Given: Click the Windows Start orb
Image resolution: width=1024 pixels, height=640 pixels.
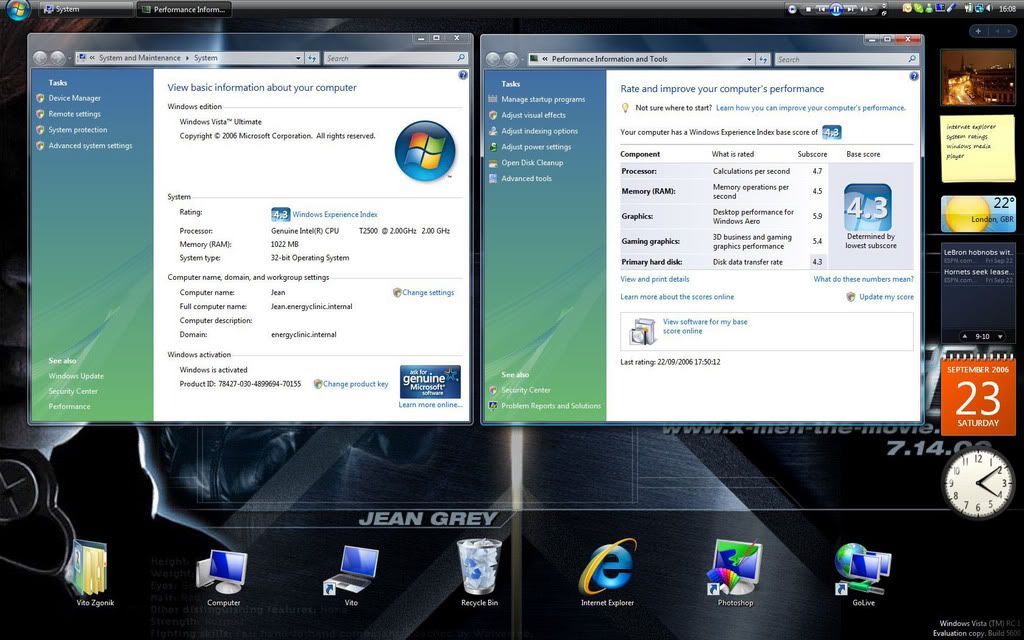Looking at the screenshot, I should pyautogui.click(x=18, y=9).
